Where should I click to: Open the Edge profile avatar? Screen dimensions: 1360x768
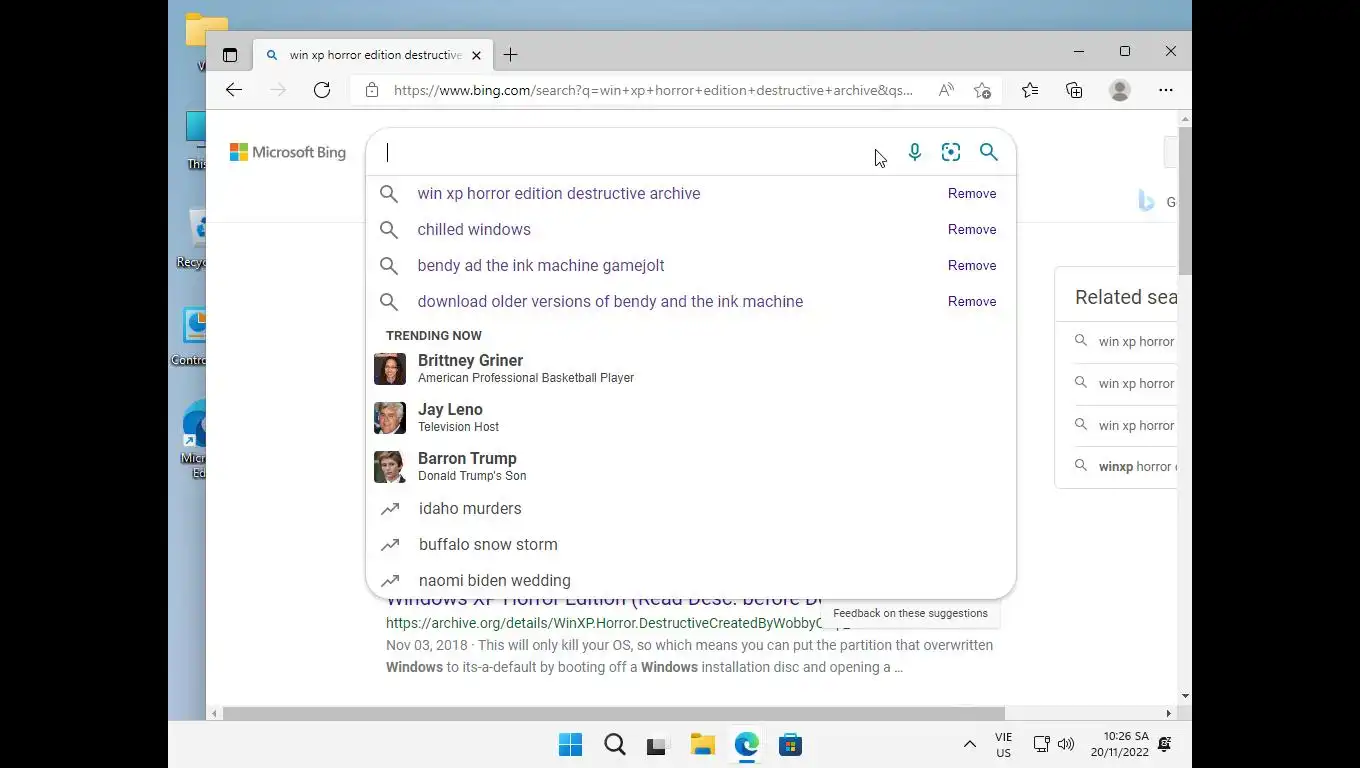coord(1120,90)
